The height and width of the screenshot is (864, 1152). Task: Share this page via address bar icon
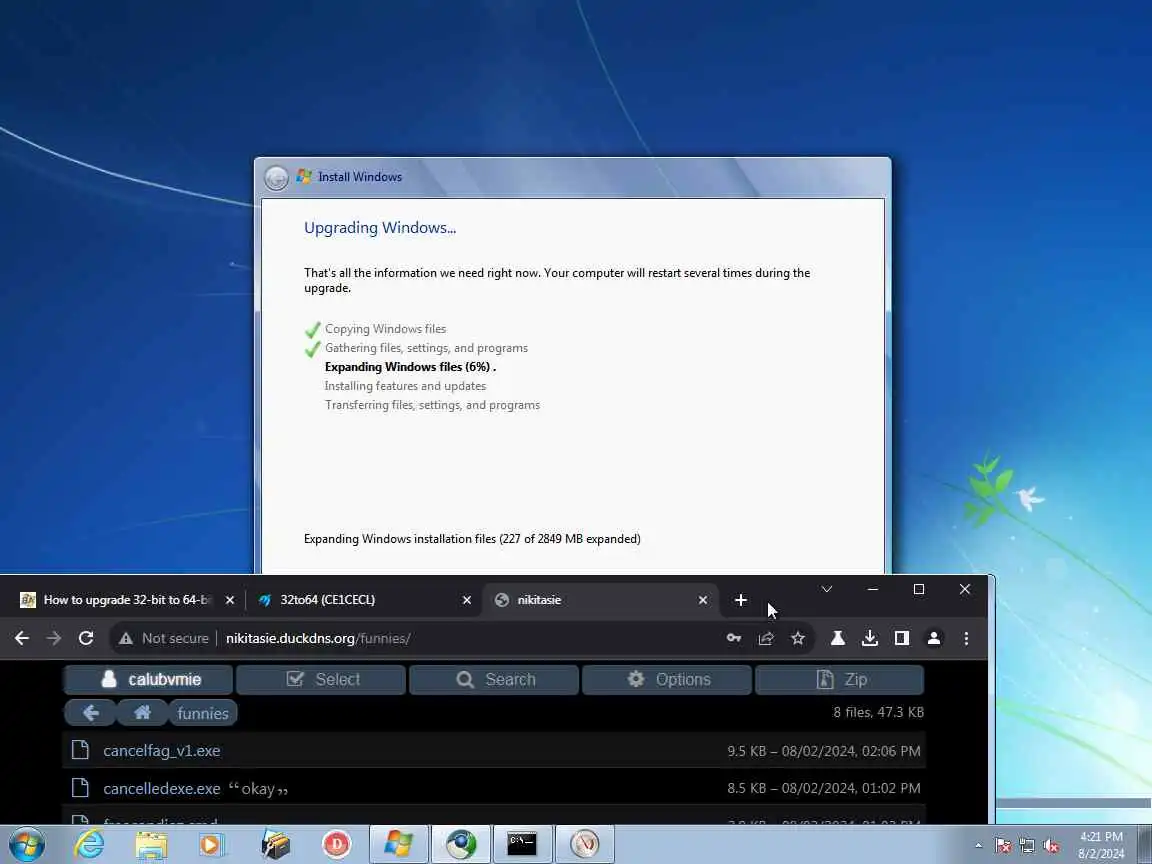(x=766, y=638)
